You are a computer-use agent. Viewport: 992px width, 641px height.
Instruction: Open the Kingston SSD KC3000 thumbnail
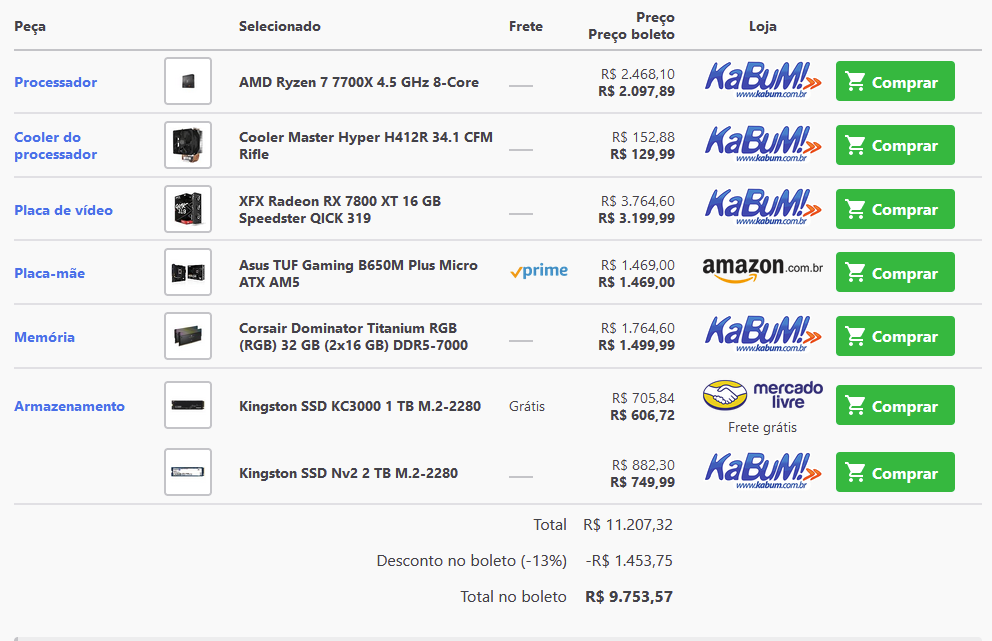click(x=188, y=405)
